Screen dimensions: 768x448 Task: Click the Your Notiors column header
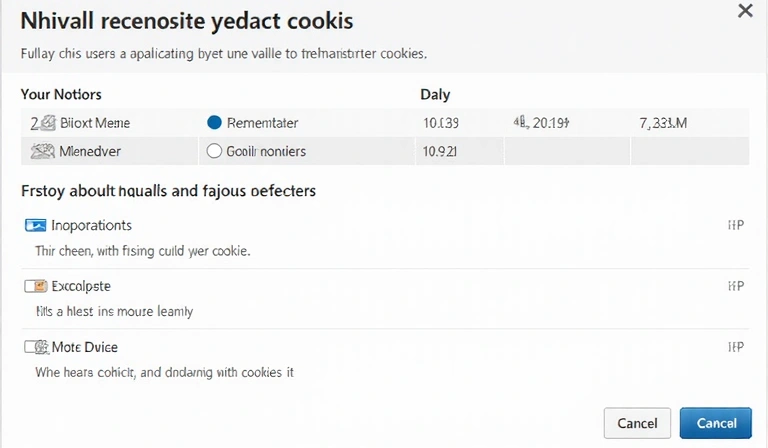61,95
